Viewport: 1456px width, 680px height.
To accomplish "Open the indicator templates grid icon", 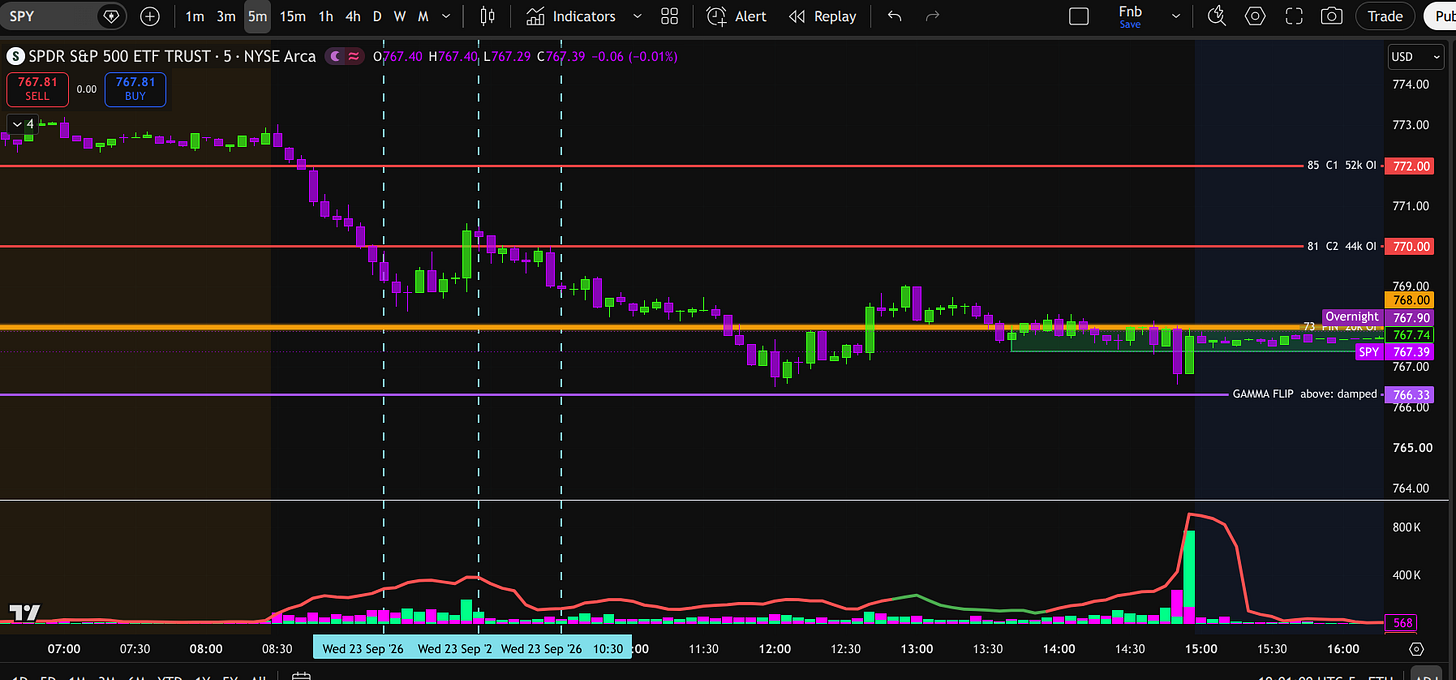I will coord(670,16).
